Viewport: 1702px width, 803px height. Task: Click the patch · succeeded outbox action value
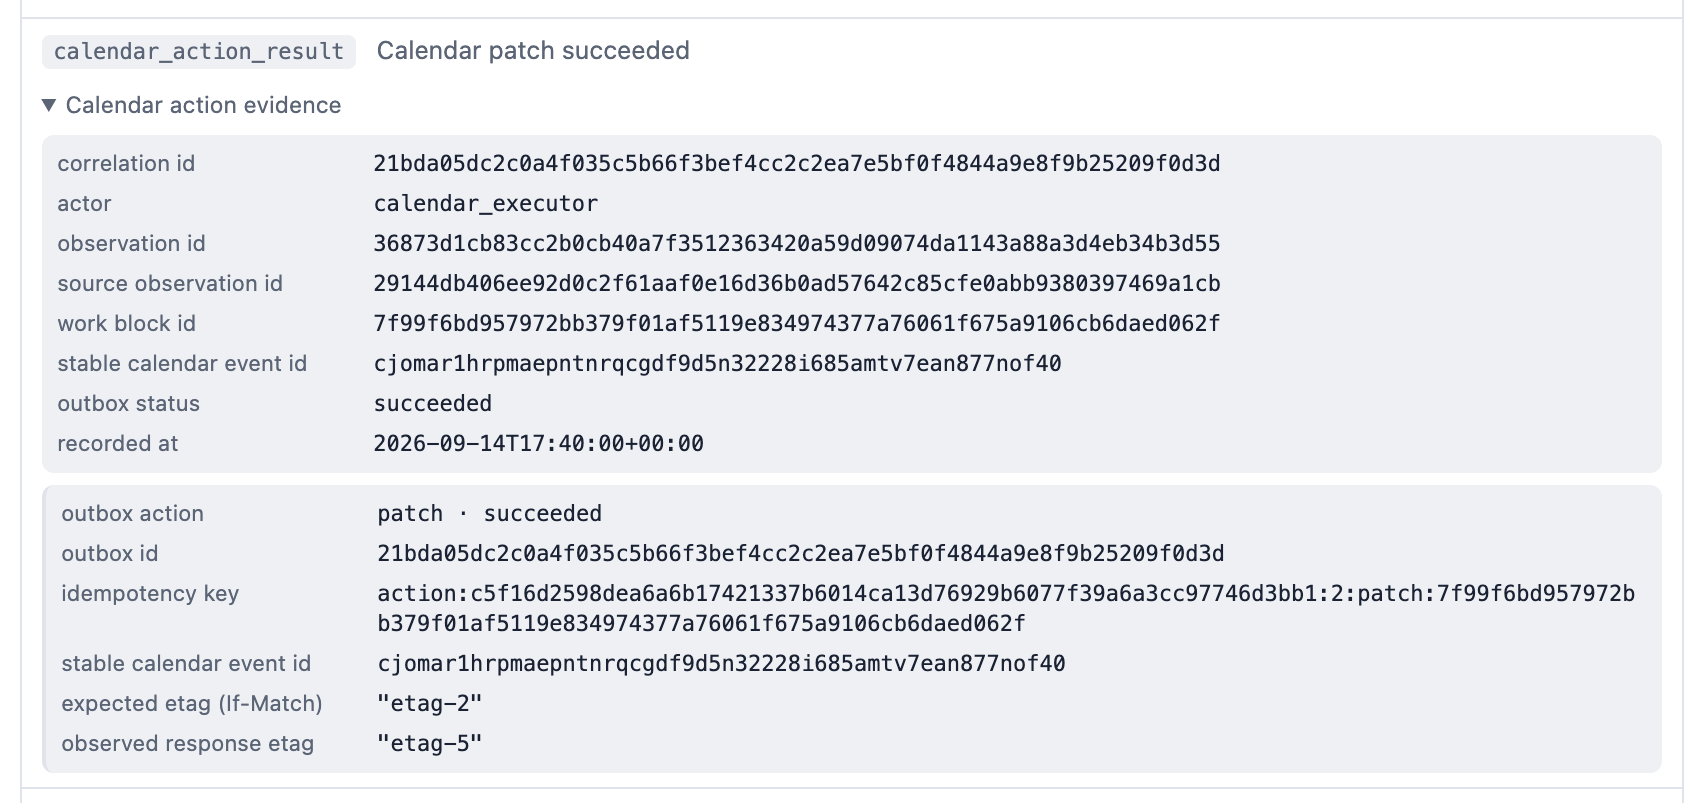(x=490, y=514)
